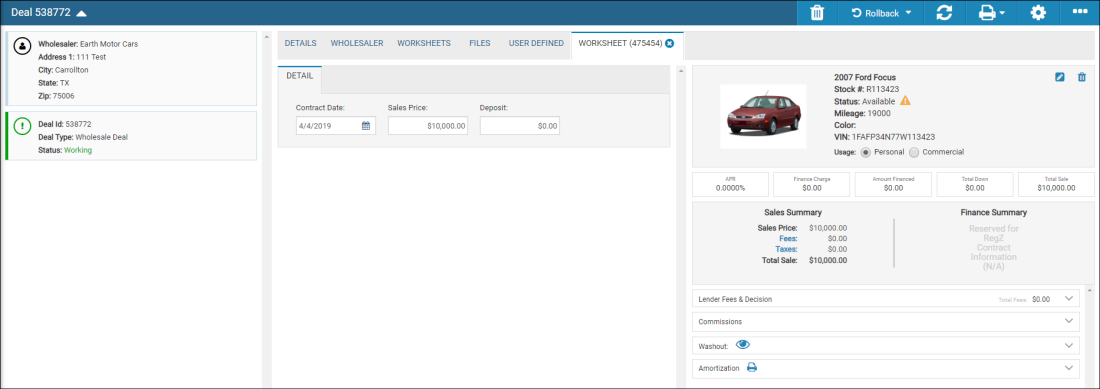Open the Rollback dropdown

[x=881, y=13]
